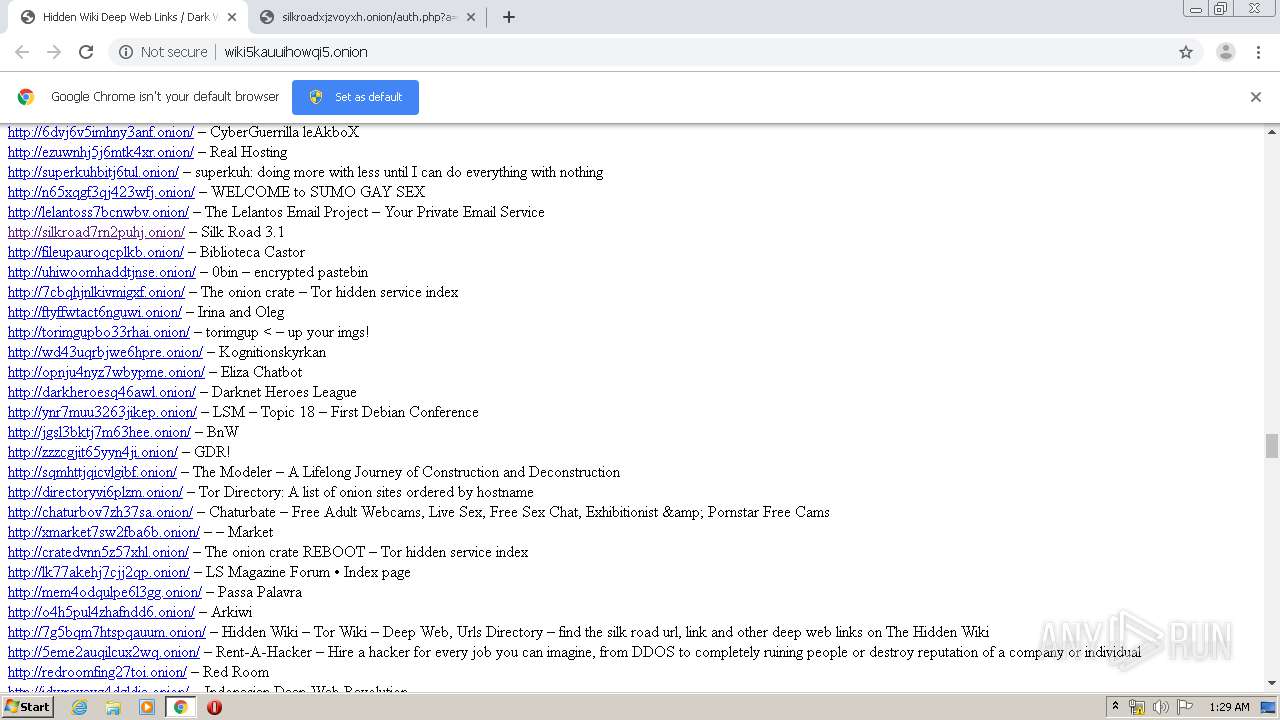
Task: Click the 1:29 AM system clock
Action: [x=1229, y=707]
